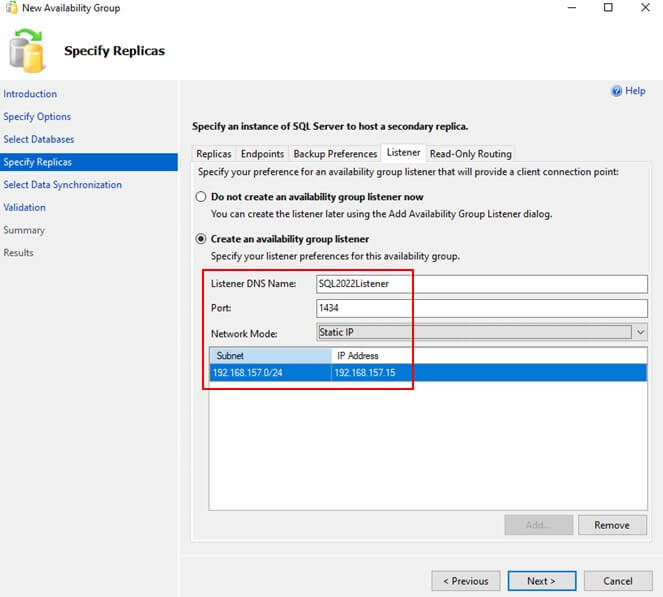The height and width of the screenshot is (597, 663).
Task: Click the Port number field
Action: (480, 308)
